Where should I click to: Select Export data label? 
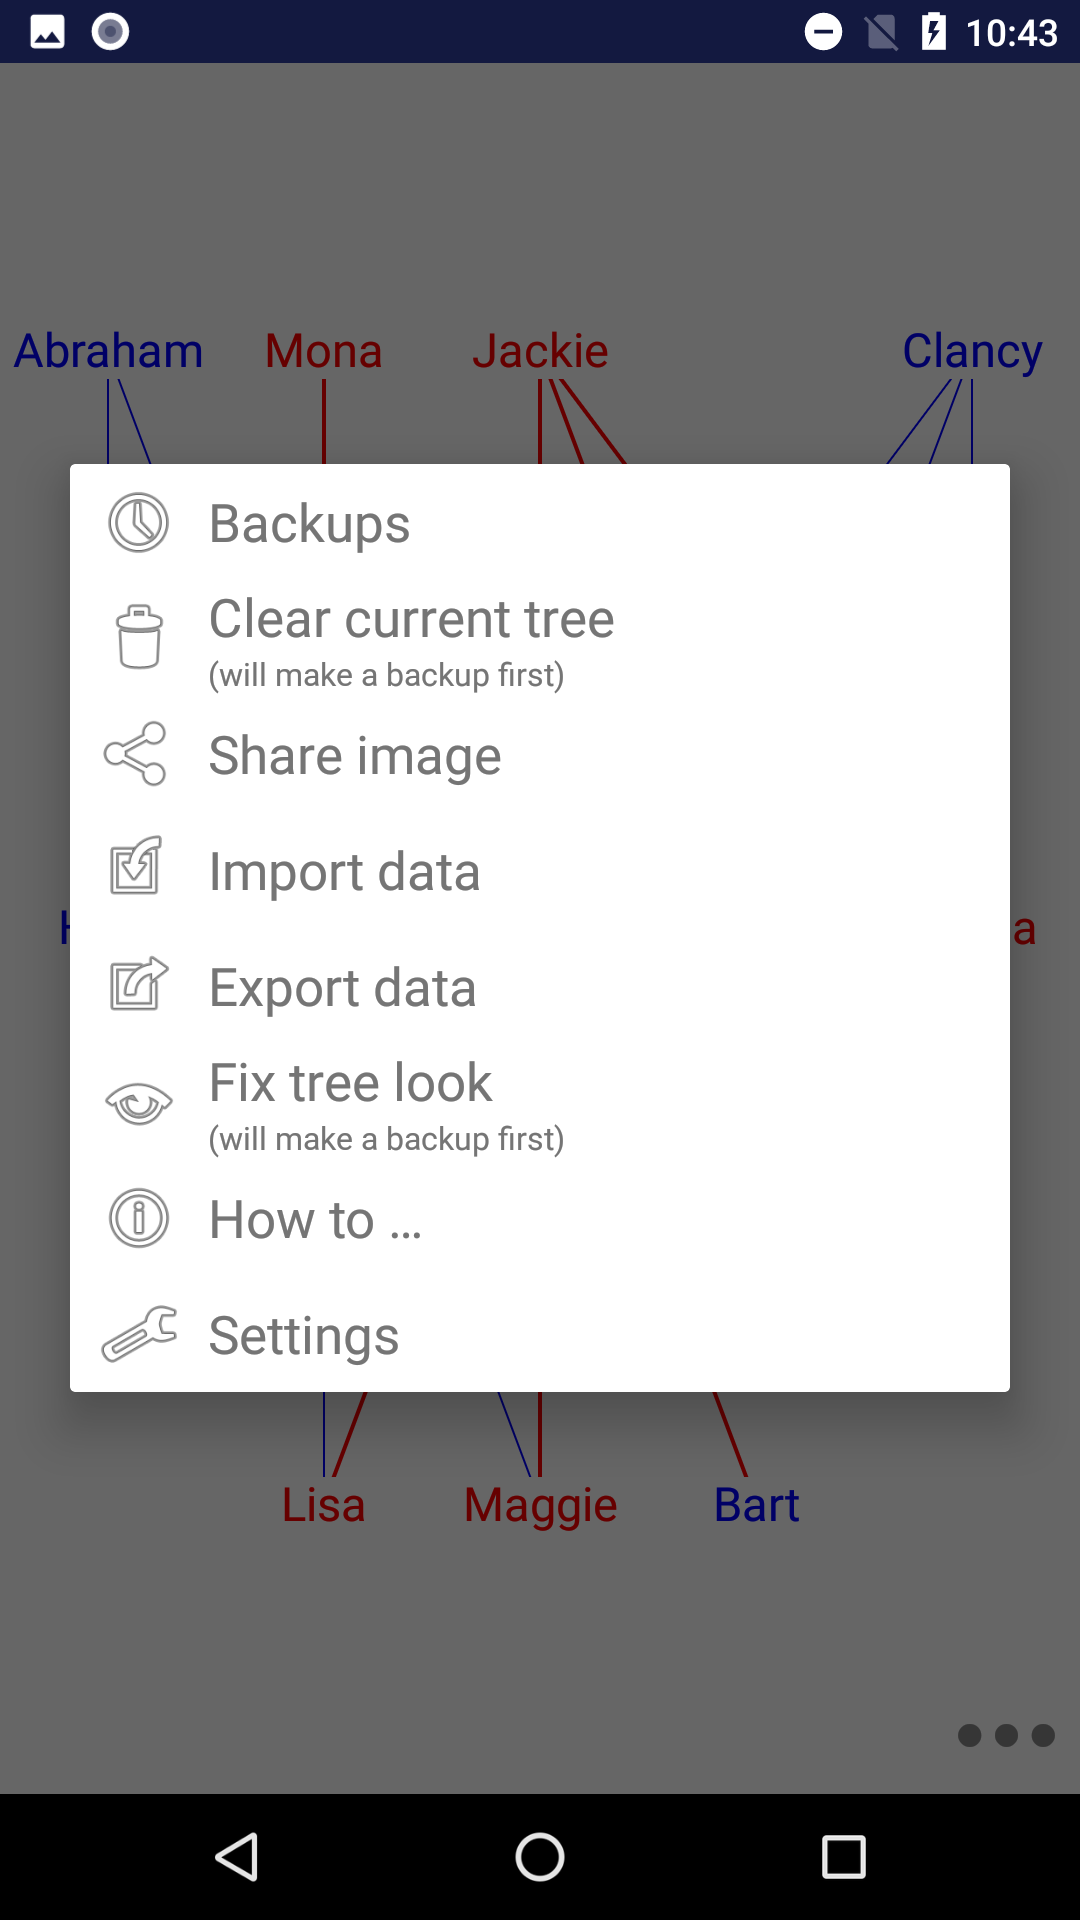[342, 988]
